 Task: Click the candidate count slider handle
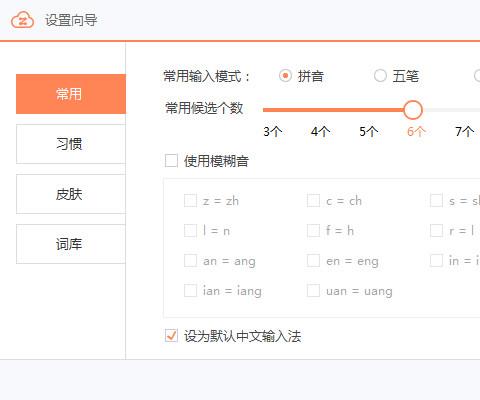point(413,110)
